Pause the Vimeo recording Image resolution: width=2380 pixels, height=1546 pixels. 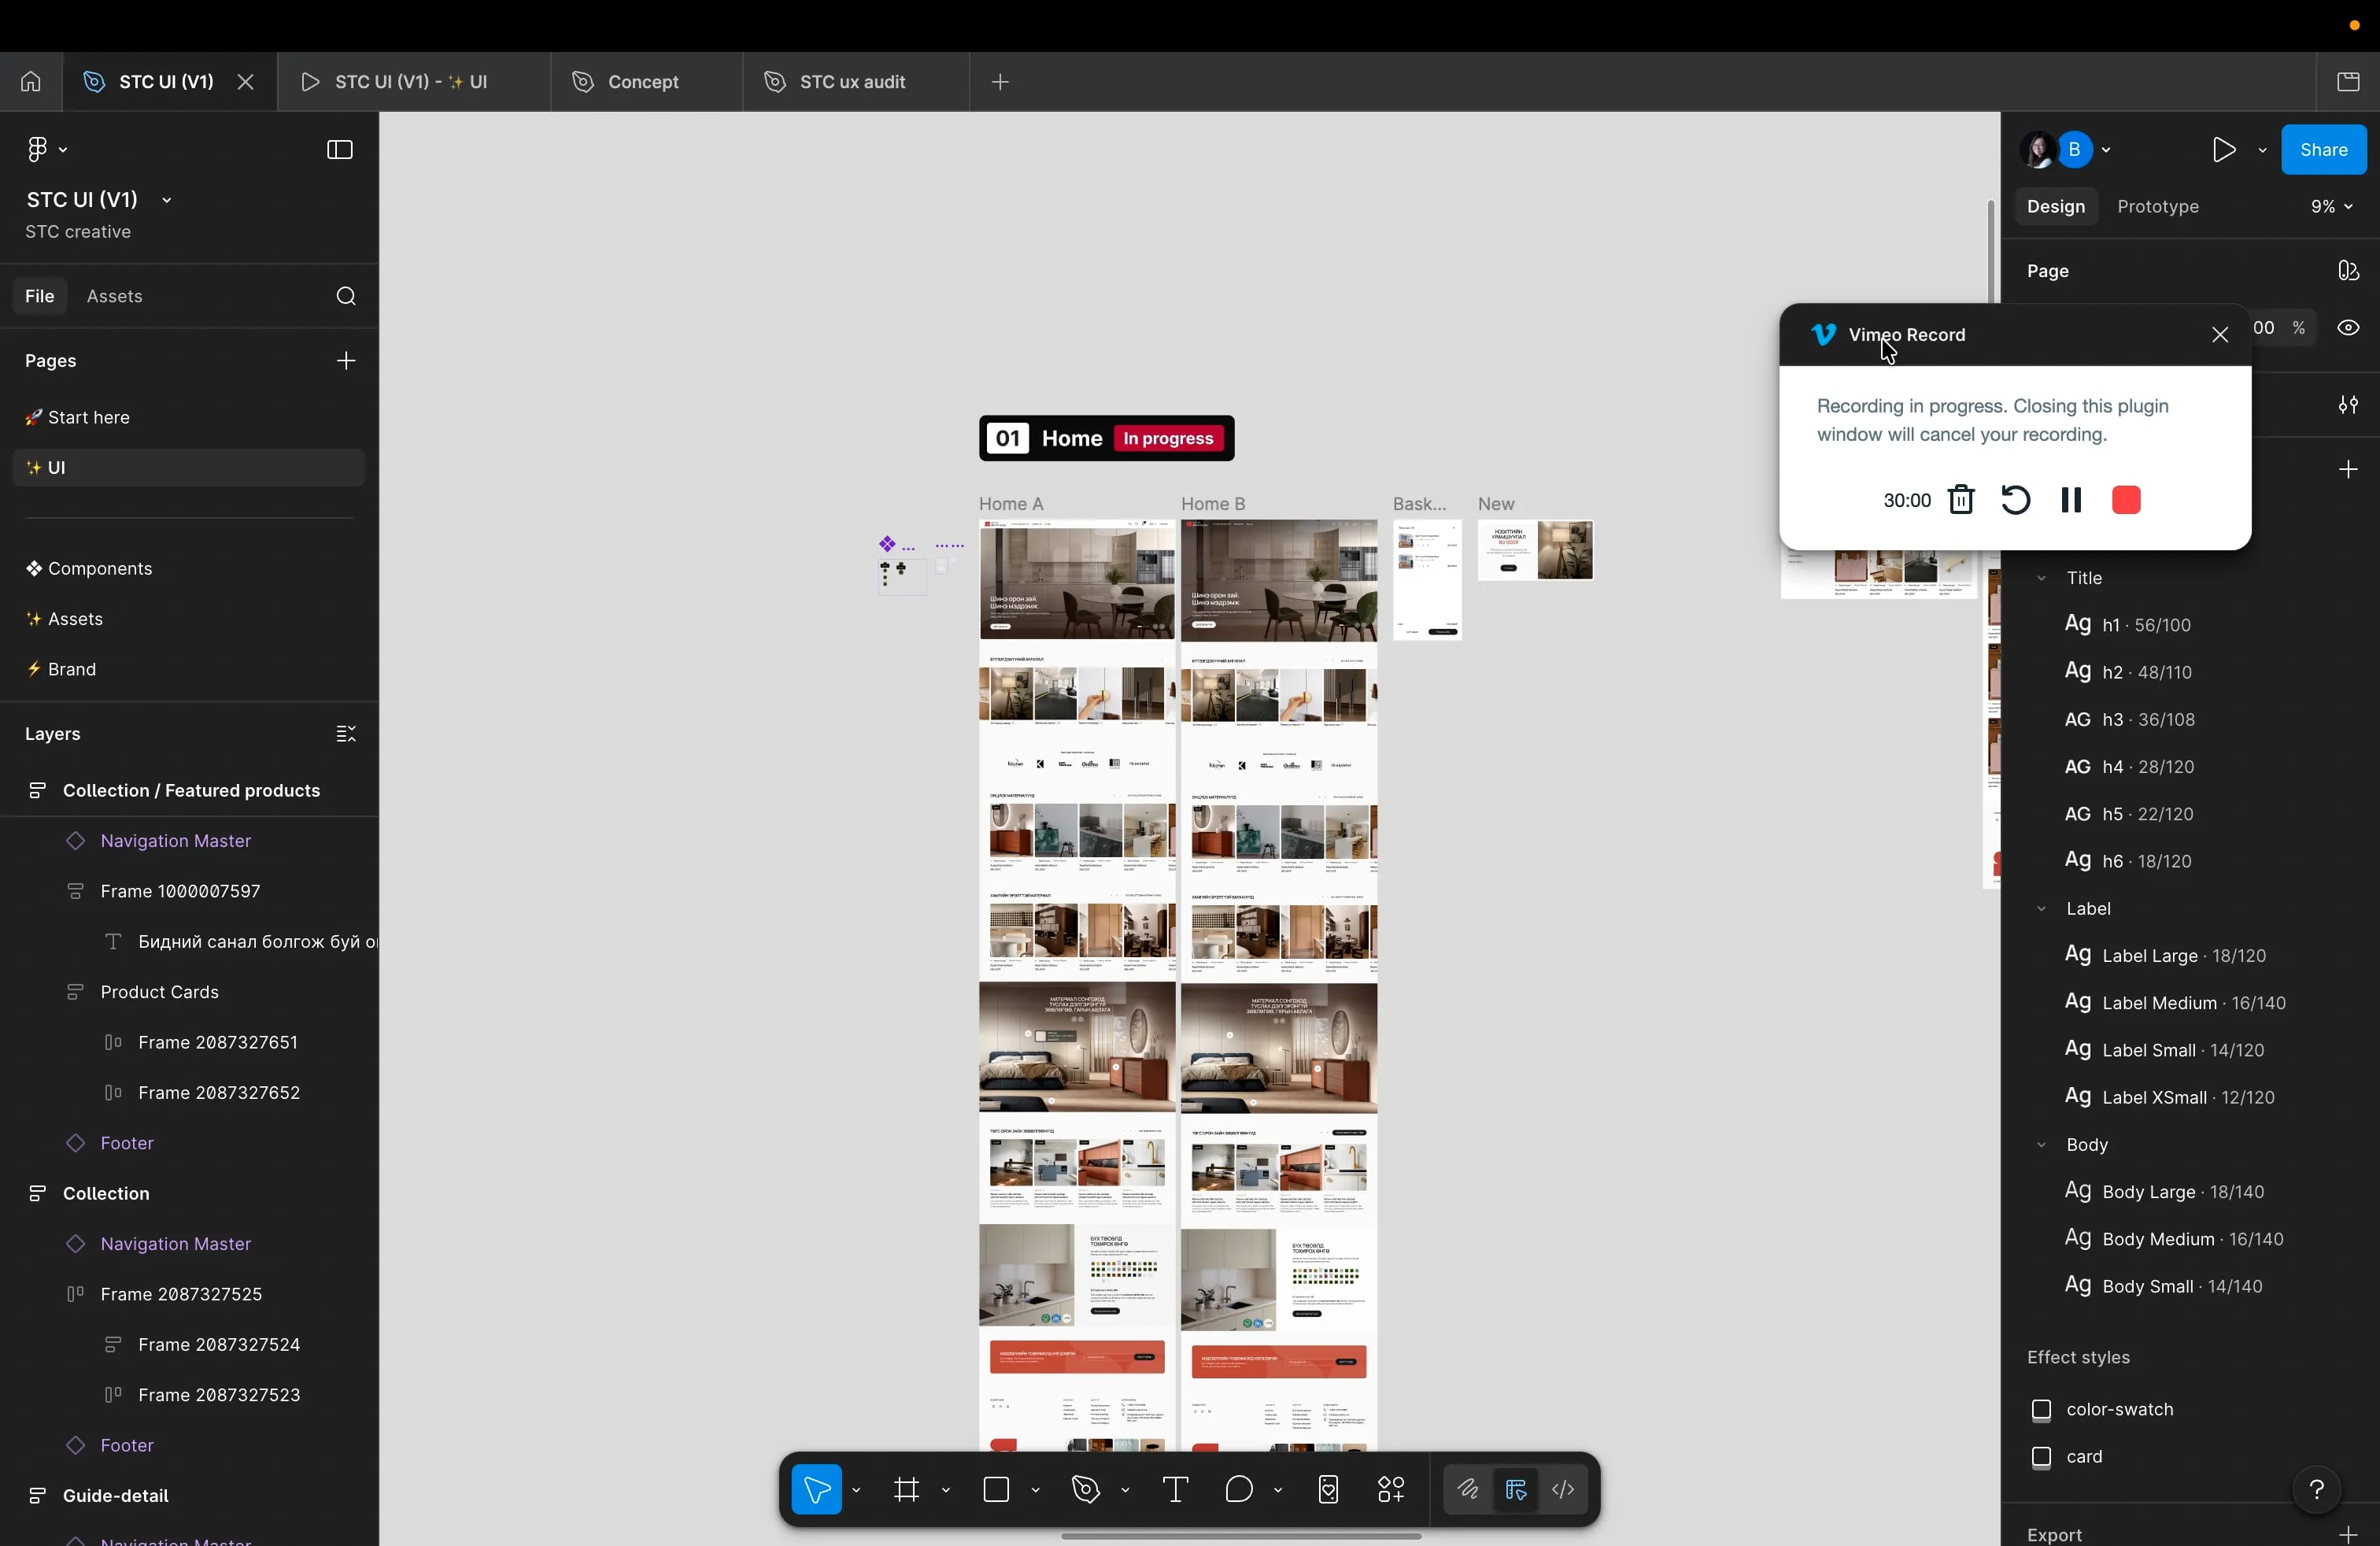pos(2071,500)
